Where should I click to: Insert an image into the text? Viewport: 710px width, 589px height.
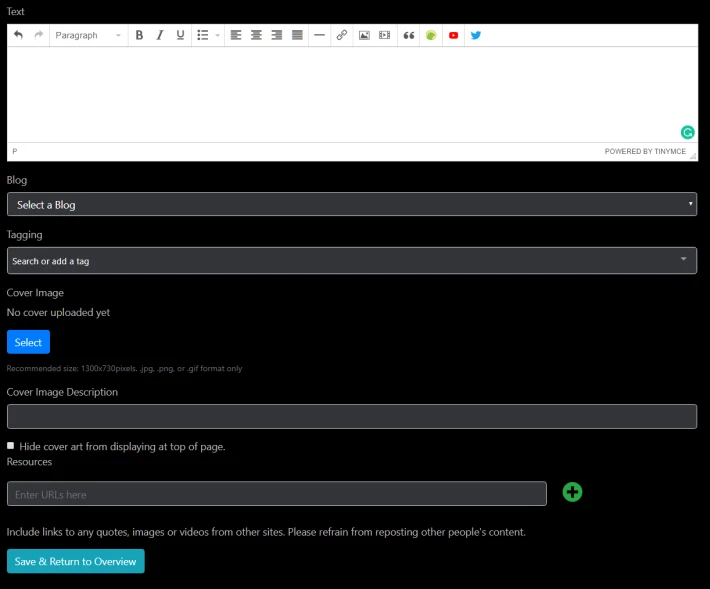pyautogui.click(x=364, y=35)
